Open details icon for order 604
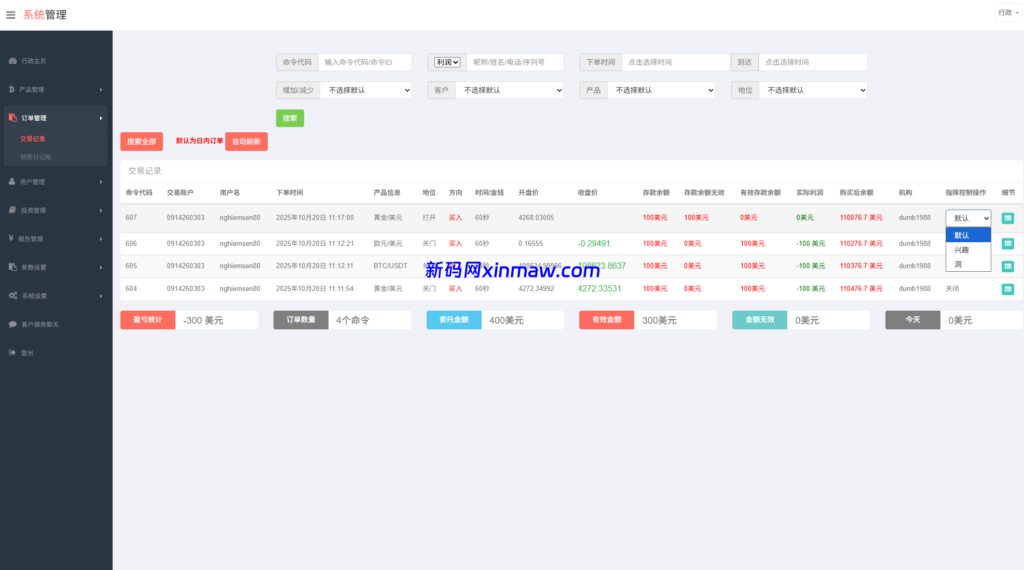The height and width of the screenshot is (570, 1024). (1008, 289)
